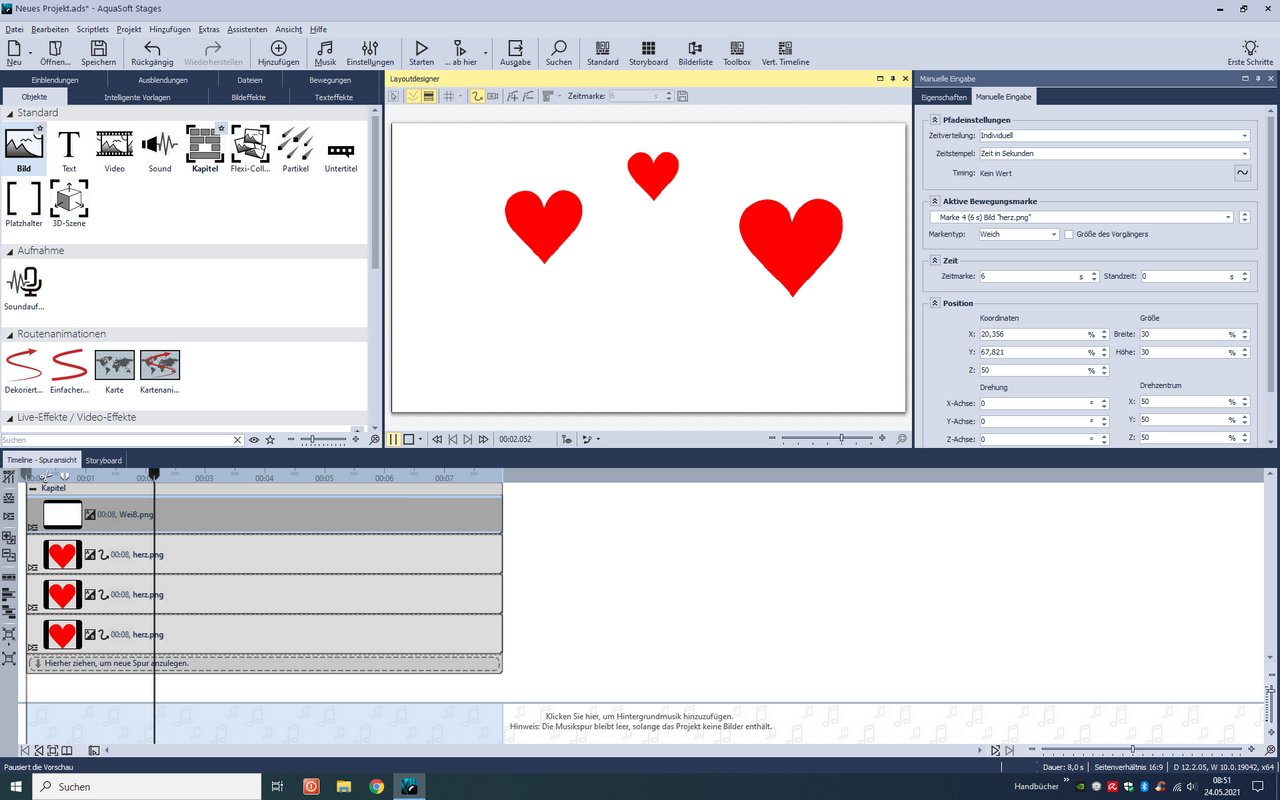Open the Markentyp dropdown
Viewport: 1280px width, 800px height.
[x=1018, y=234]
